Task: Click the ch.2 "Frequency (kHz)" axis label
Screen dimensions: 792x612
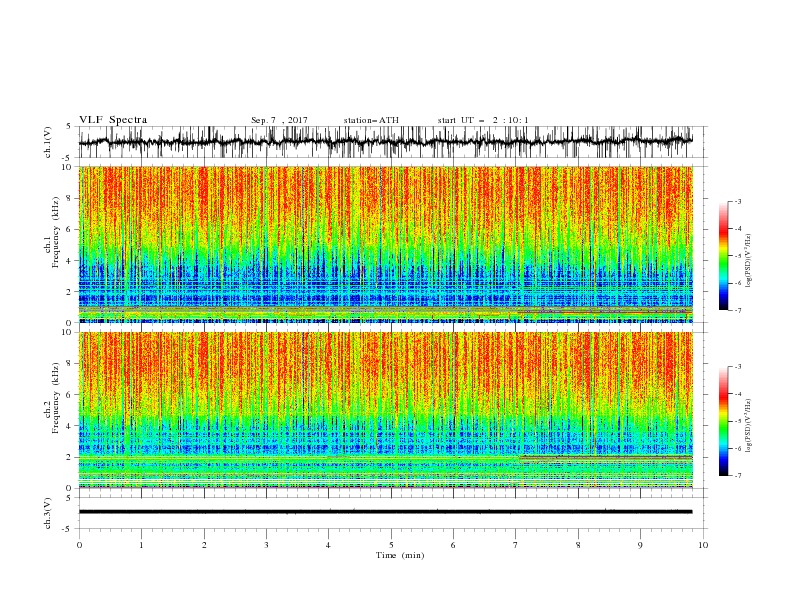Action: (x=55, y=397)
